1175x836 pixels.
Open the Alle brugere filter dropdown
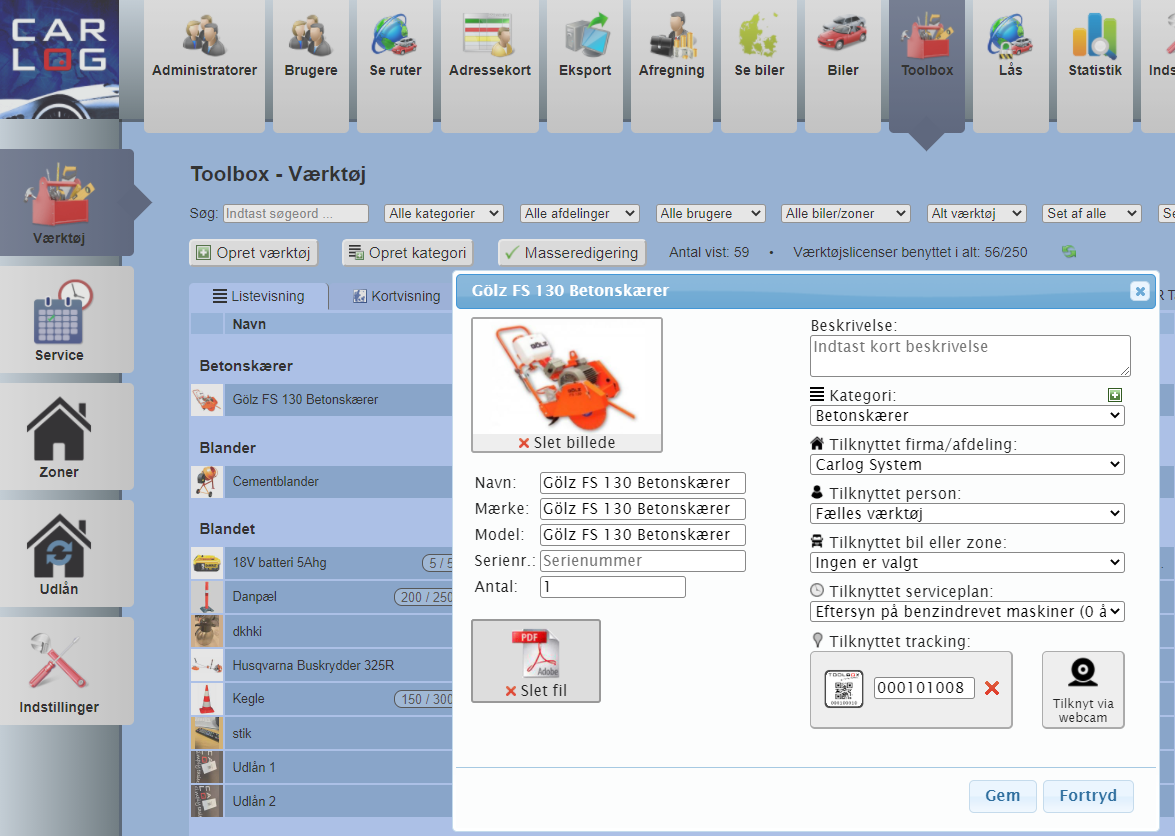pos(710,213)
